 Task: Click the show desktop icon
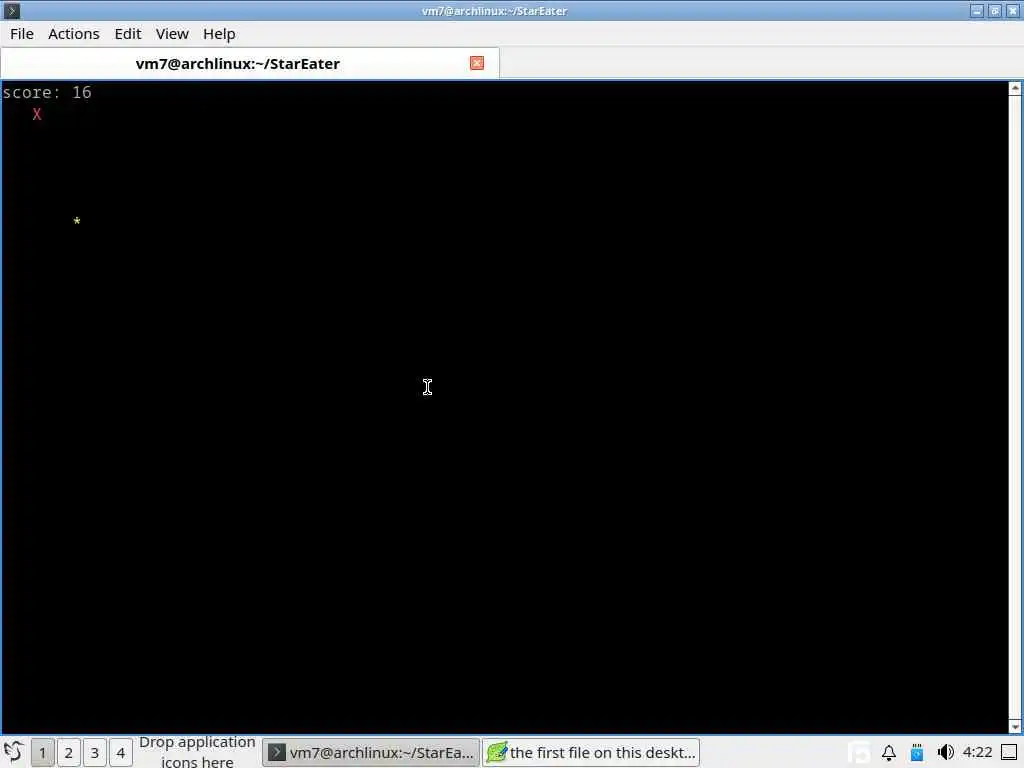[x=1009, y=753]
